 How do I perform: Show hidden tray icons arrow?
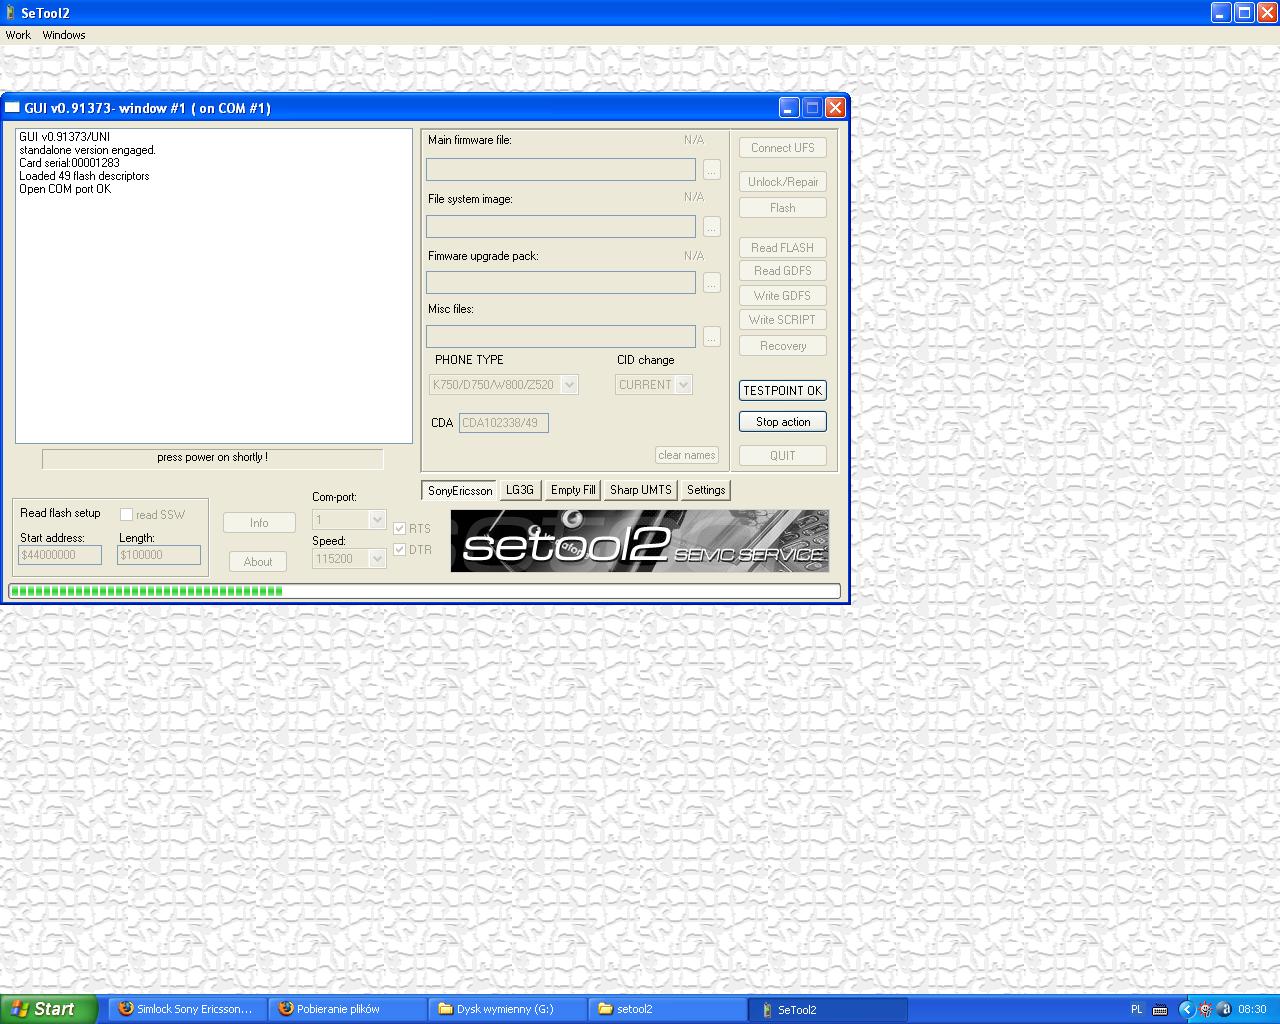tap(1187, 1009)
